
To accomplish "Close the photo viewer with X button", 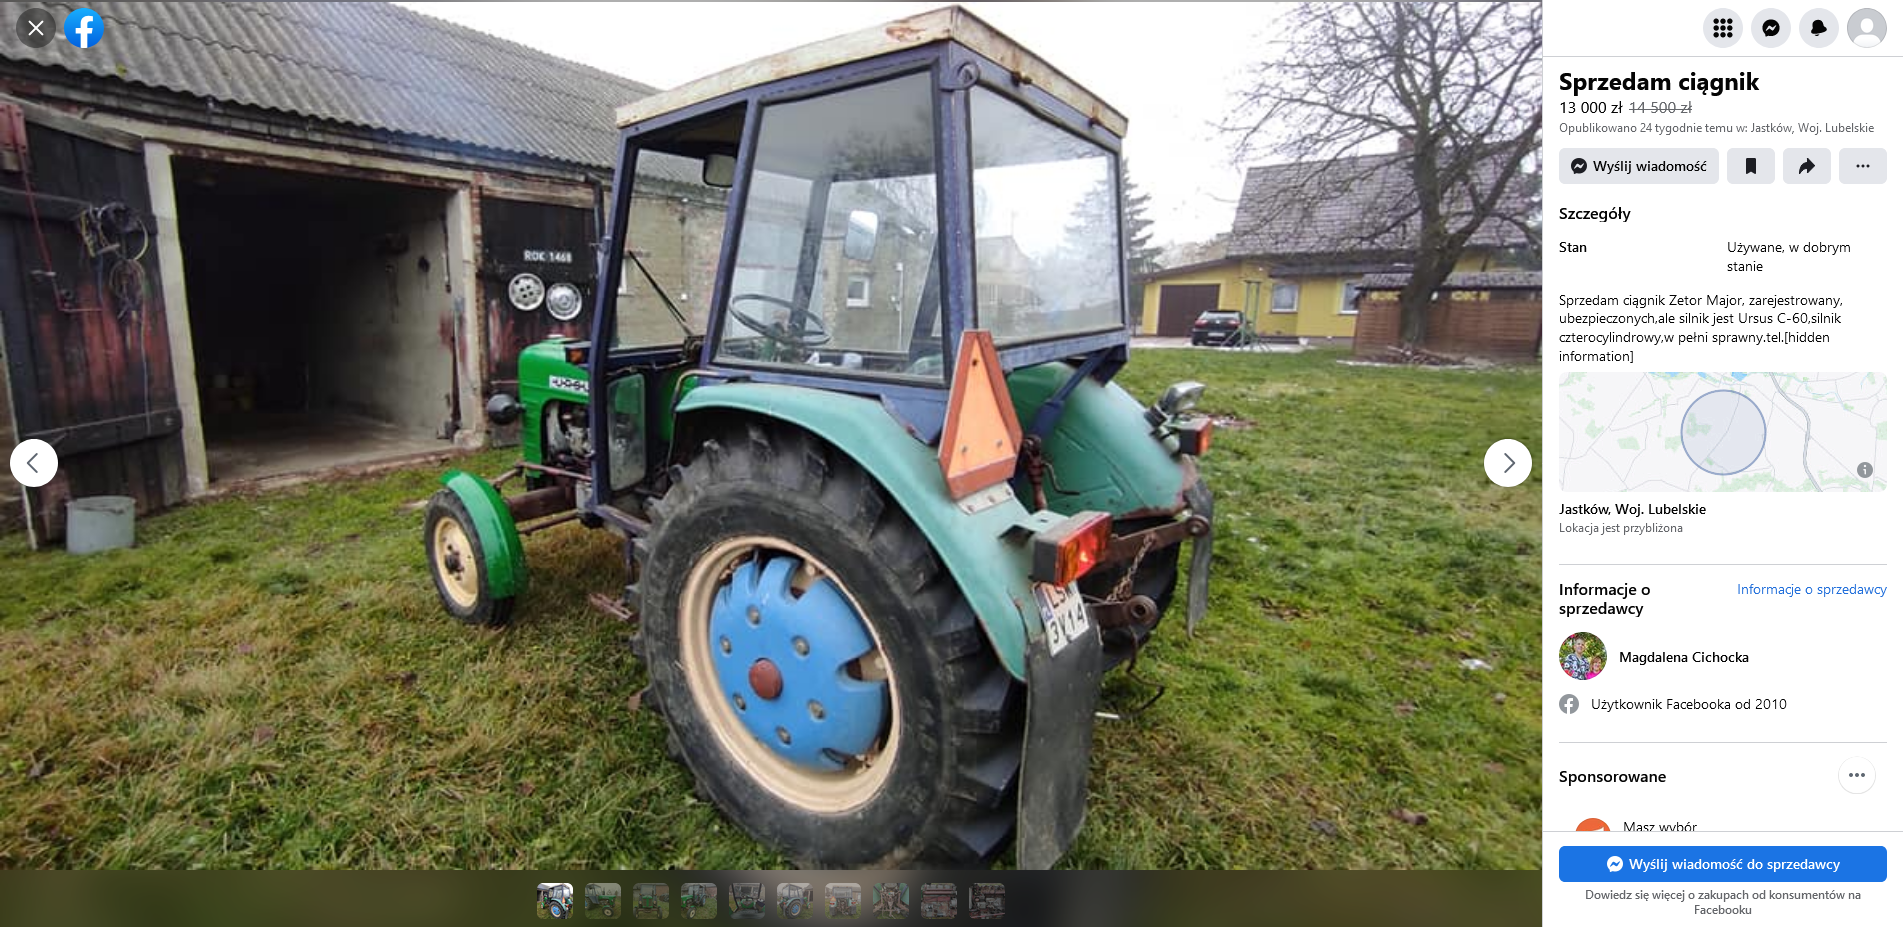I will coord(36,28).
